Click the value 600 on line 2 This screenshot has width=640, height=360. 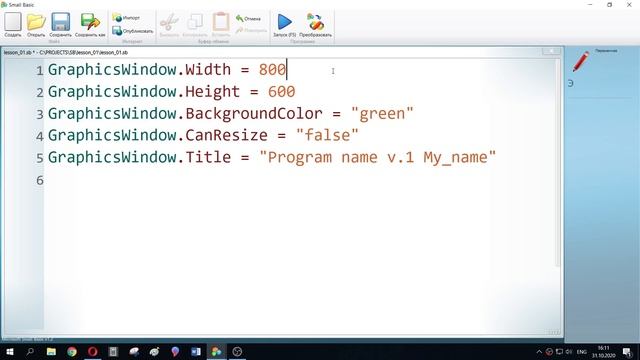pyautogui.click(x=282, y=92)
